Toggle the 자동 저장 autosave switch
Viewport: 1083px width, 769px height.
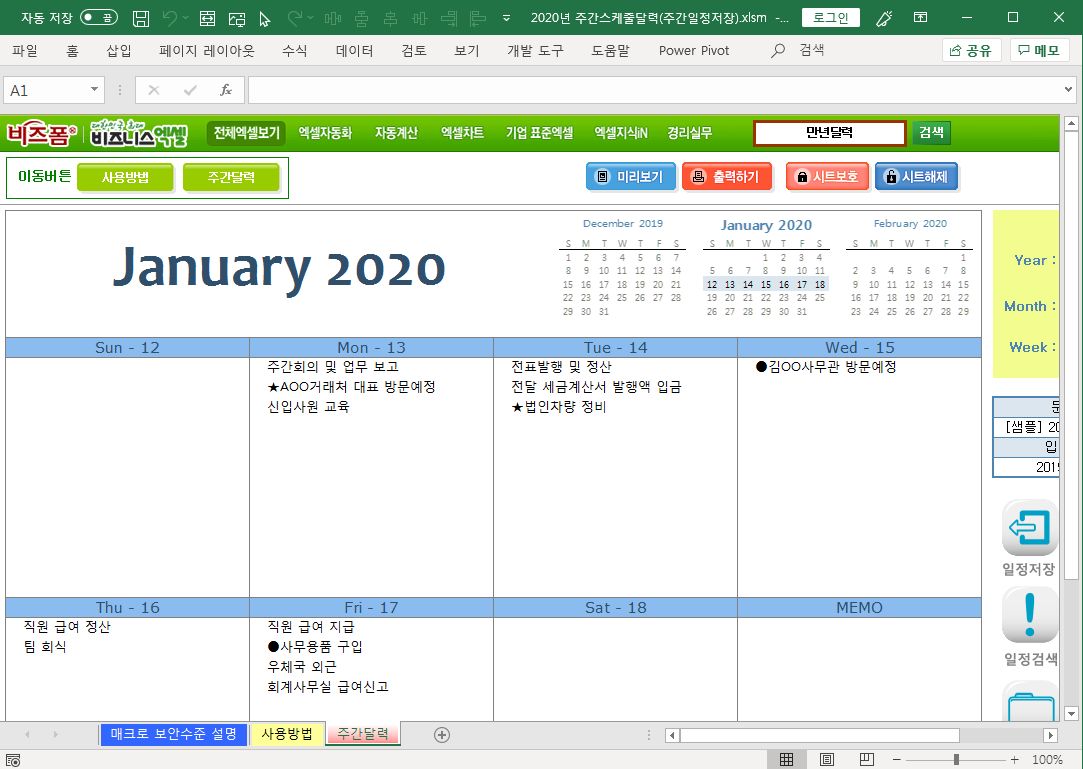[99, 18]
